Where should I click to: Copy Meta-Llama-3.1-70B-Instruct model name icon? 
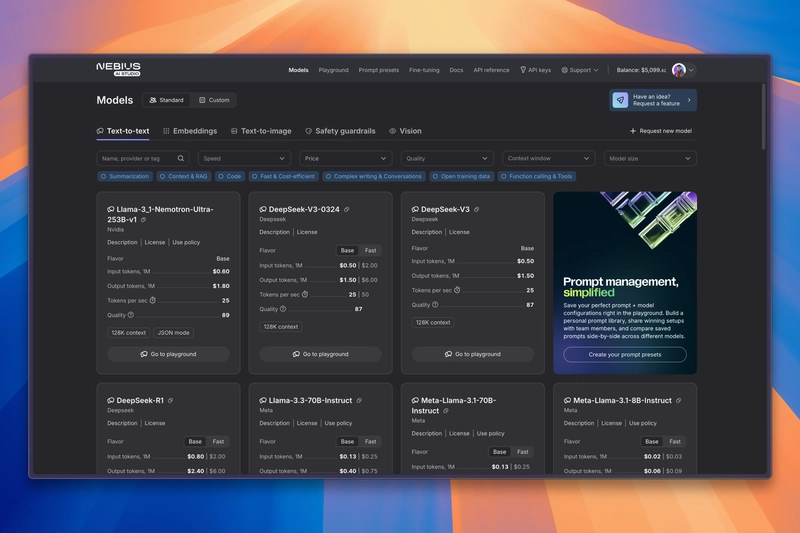[446, 411]
